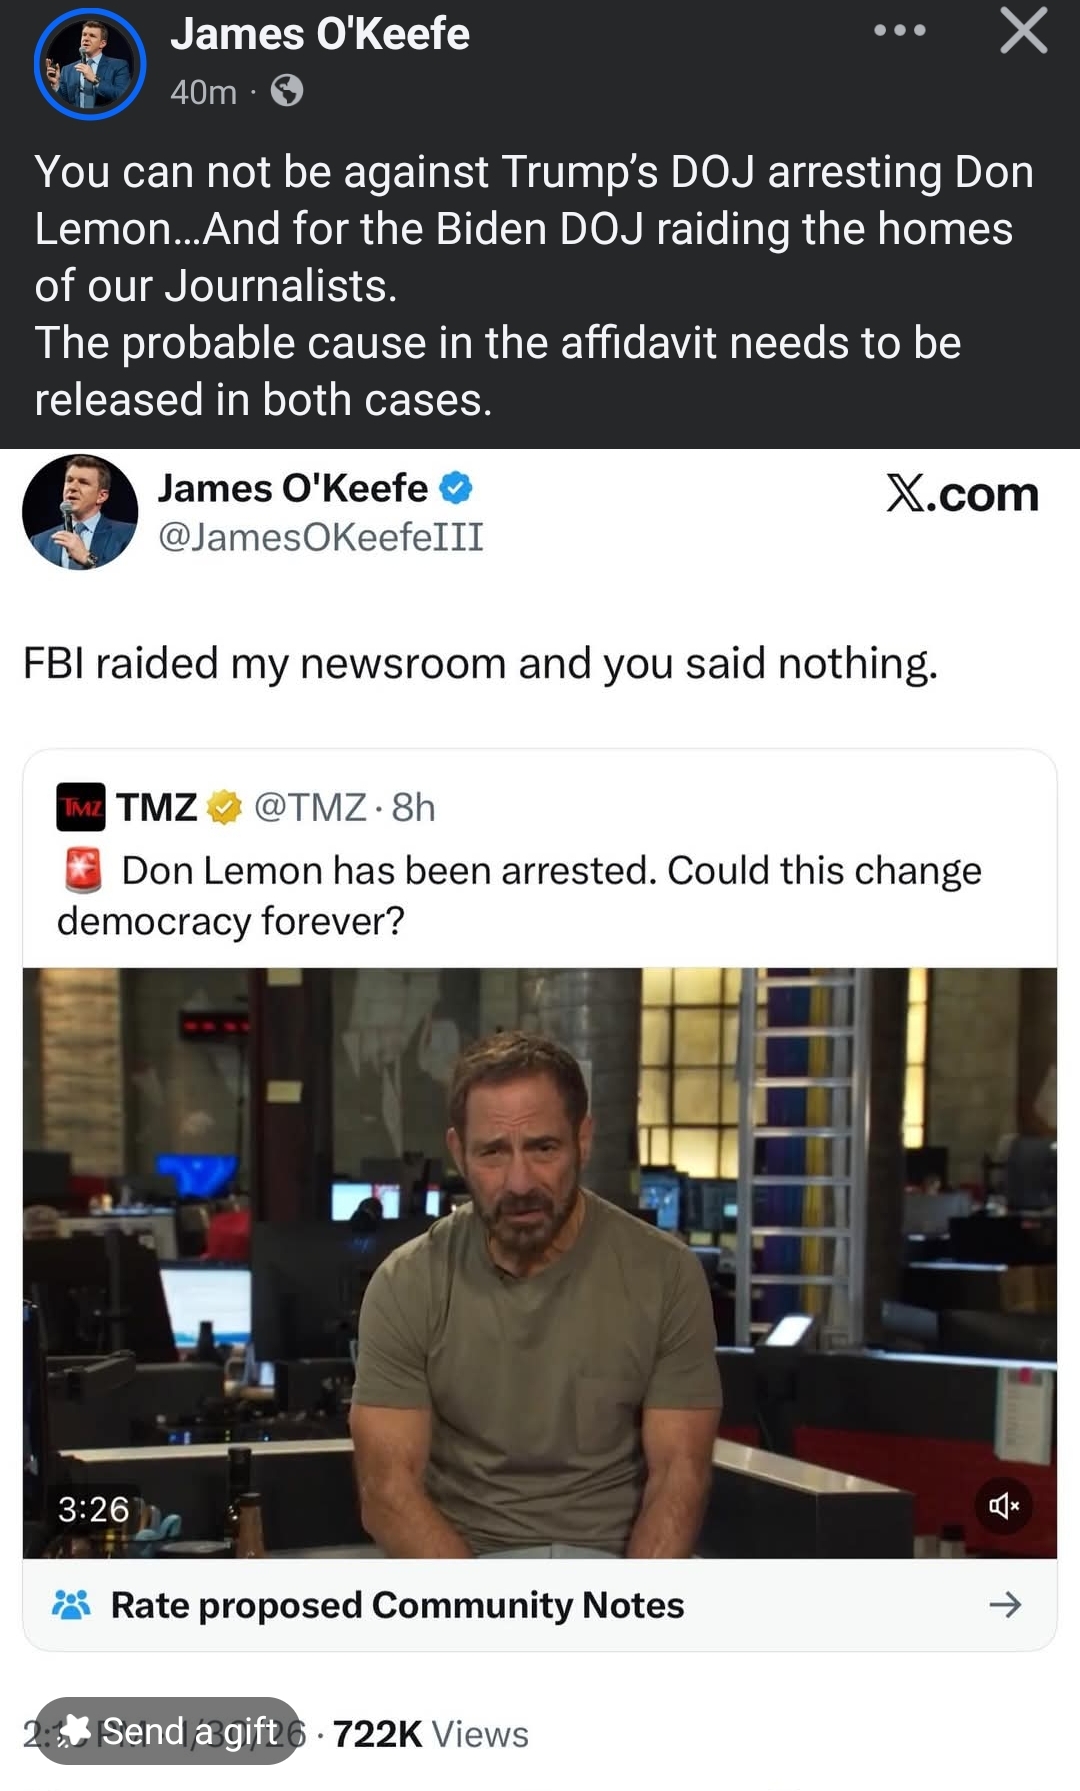Unmute the video with the speaker icon
Screen dimensions: 1080x1791
[x=1004, y=1505]
